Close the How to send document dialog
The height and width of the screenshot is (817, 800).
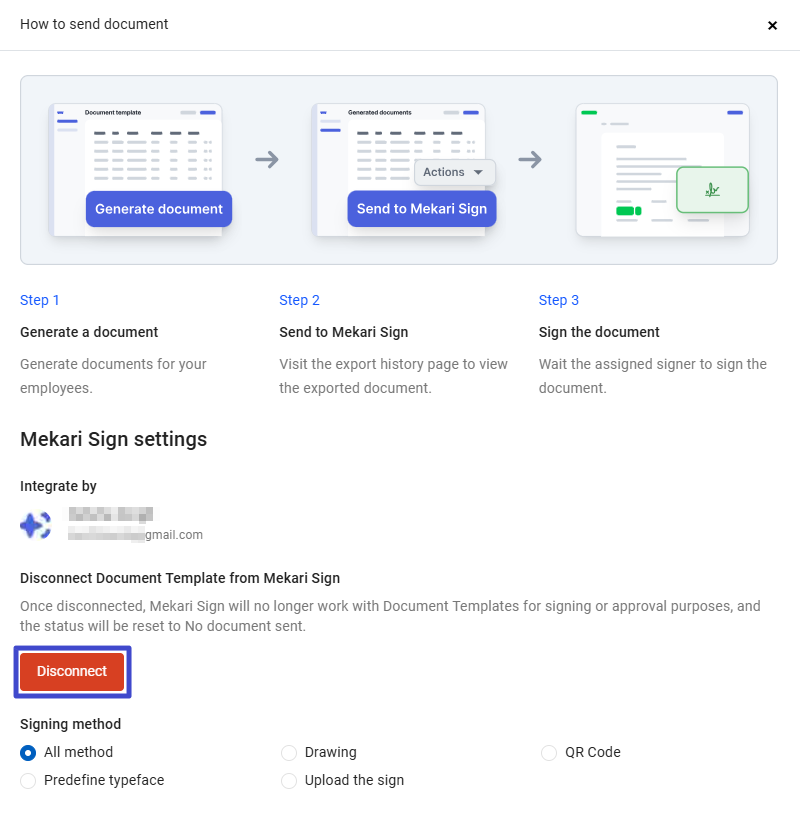(772, 25)
